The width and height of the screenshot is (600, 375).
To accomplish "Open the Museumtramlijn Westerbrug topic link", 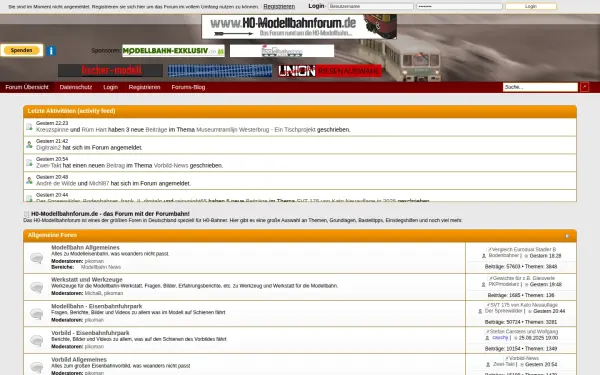I will tap(256, 130).
